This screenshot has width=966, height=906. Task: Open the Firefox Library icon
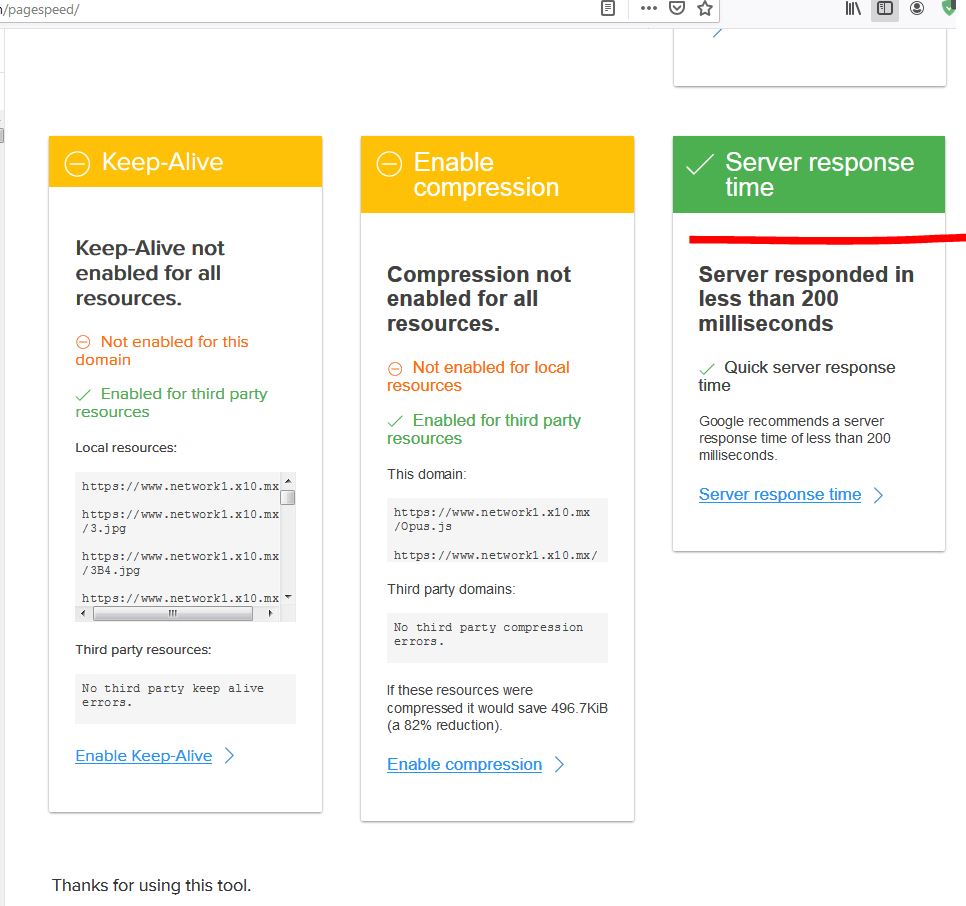[x=853, y=9]
